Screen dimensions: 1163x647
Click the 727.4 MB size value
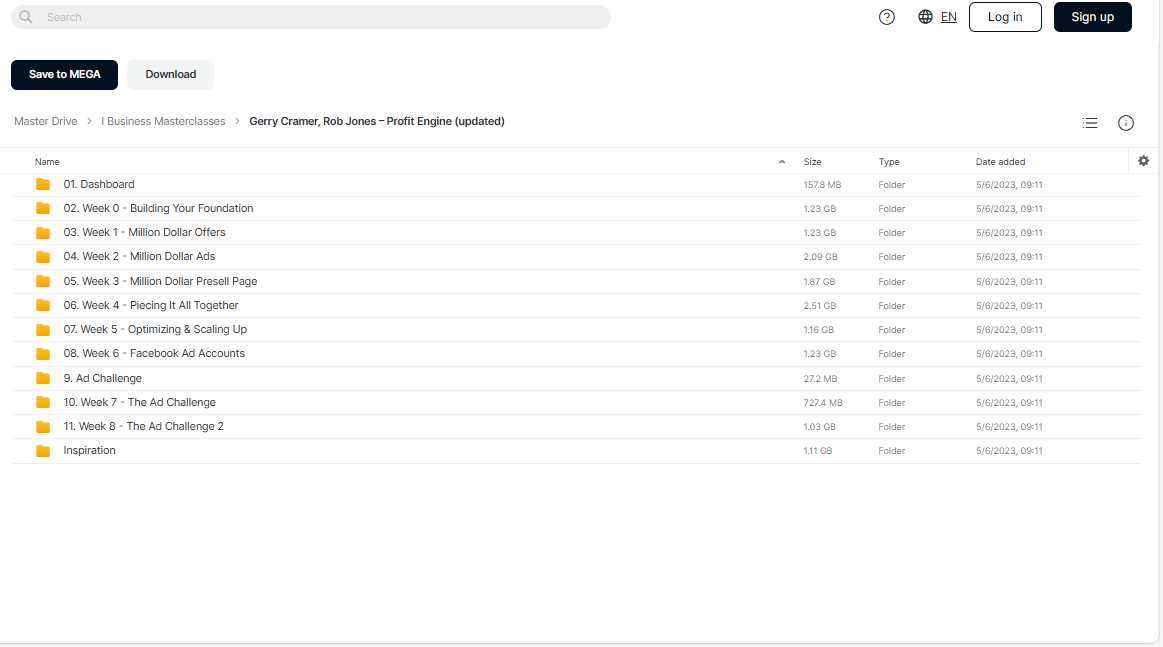pos(823,403)
